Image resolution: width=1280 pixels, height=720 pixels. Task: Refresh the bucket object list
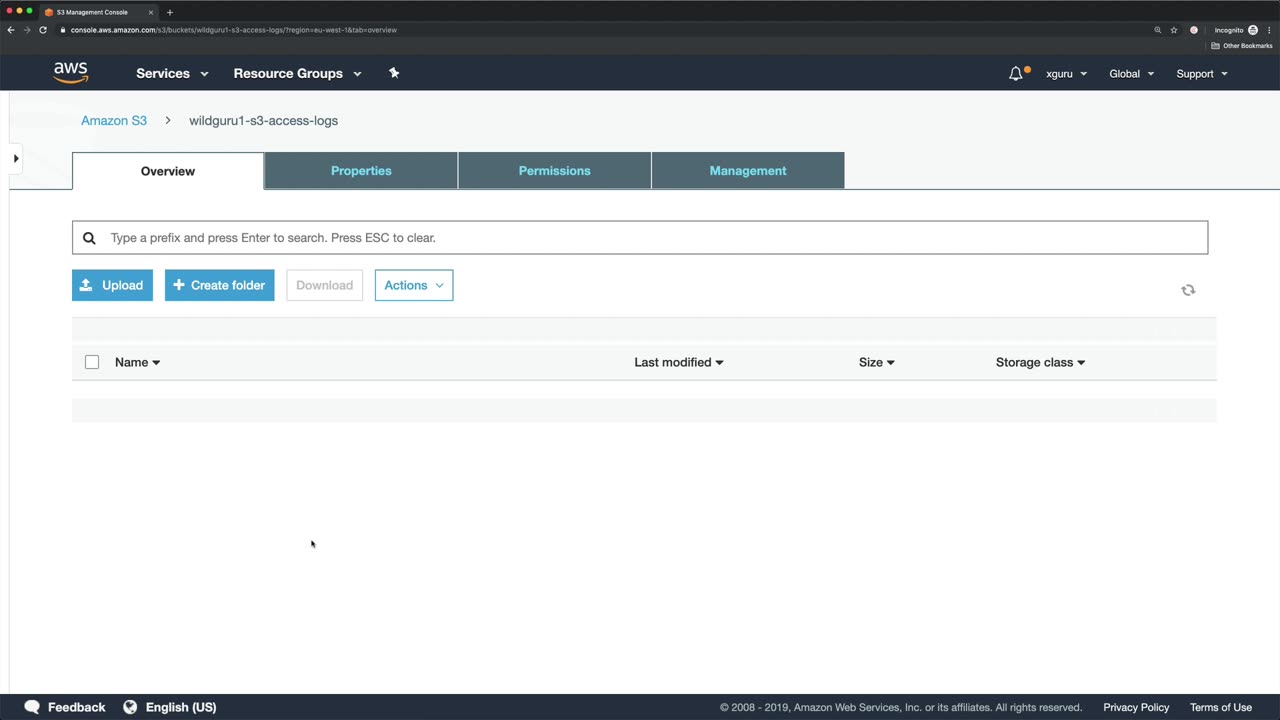(1188, 290)
